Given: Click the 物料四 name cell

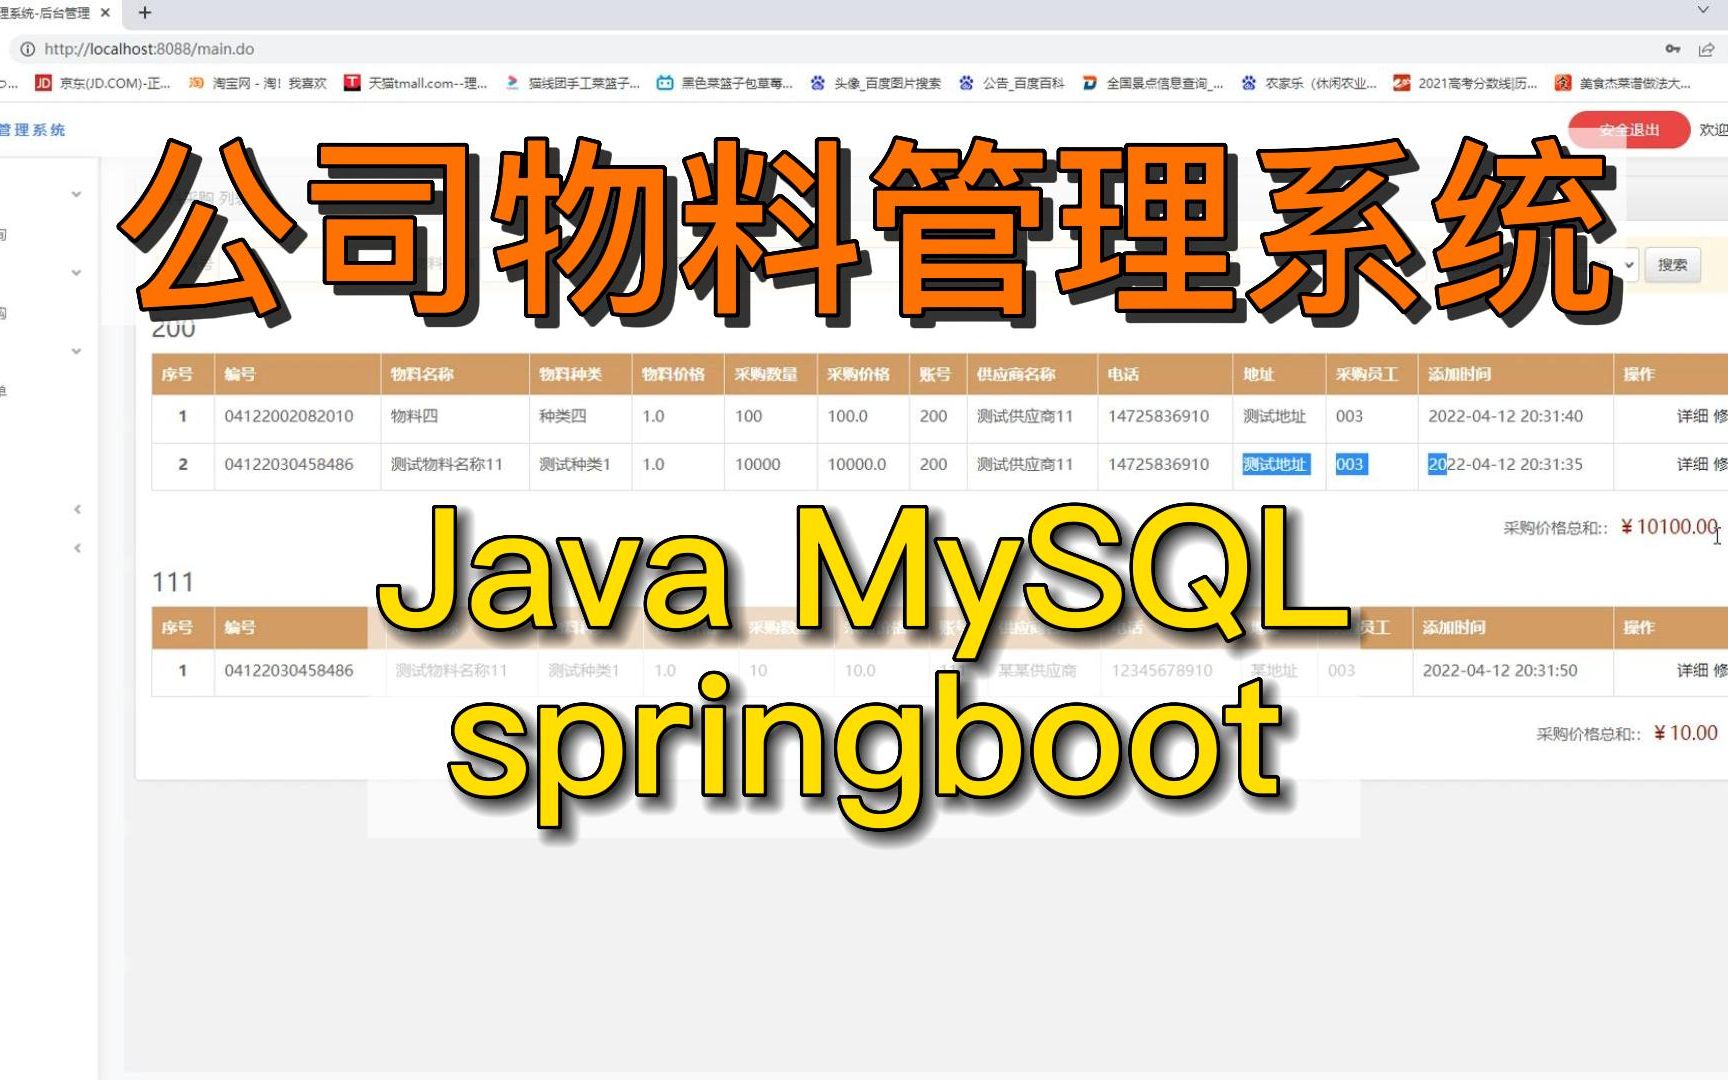Looking at the screenshot, I should [x=414, y=416].
